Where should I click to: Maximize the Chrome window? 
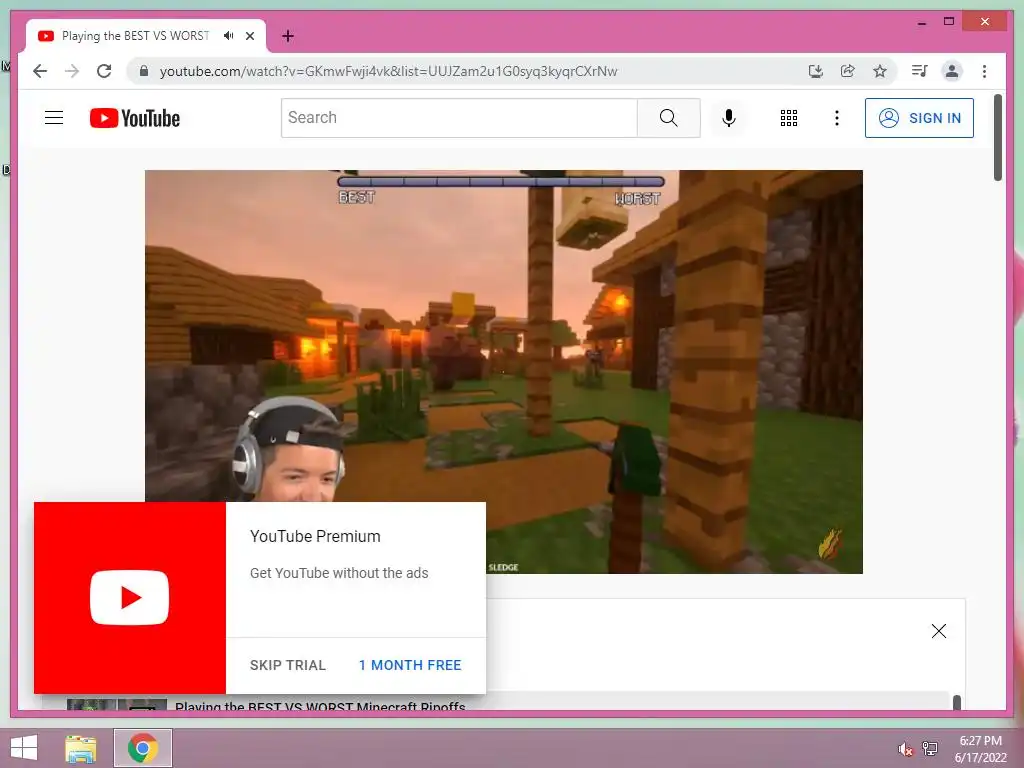[x=949, y=22]
